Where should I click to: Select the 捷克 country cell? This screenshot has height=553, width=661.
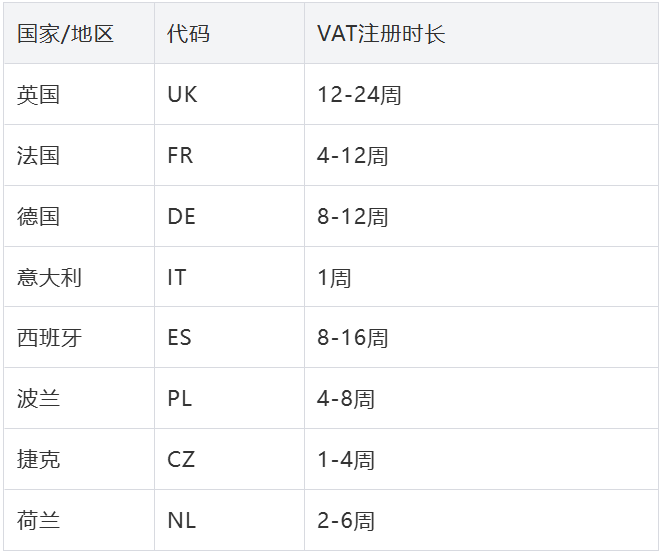click(39, 460)
